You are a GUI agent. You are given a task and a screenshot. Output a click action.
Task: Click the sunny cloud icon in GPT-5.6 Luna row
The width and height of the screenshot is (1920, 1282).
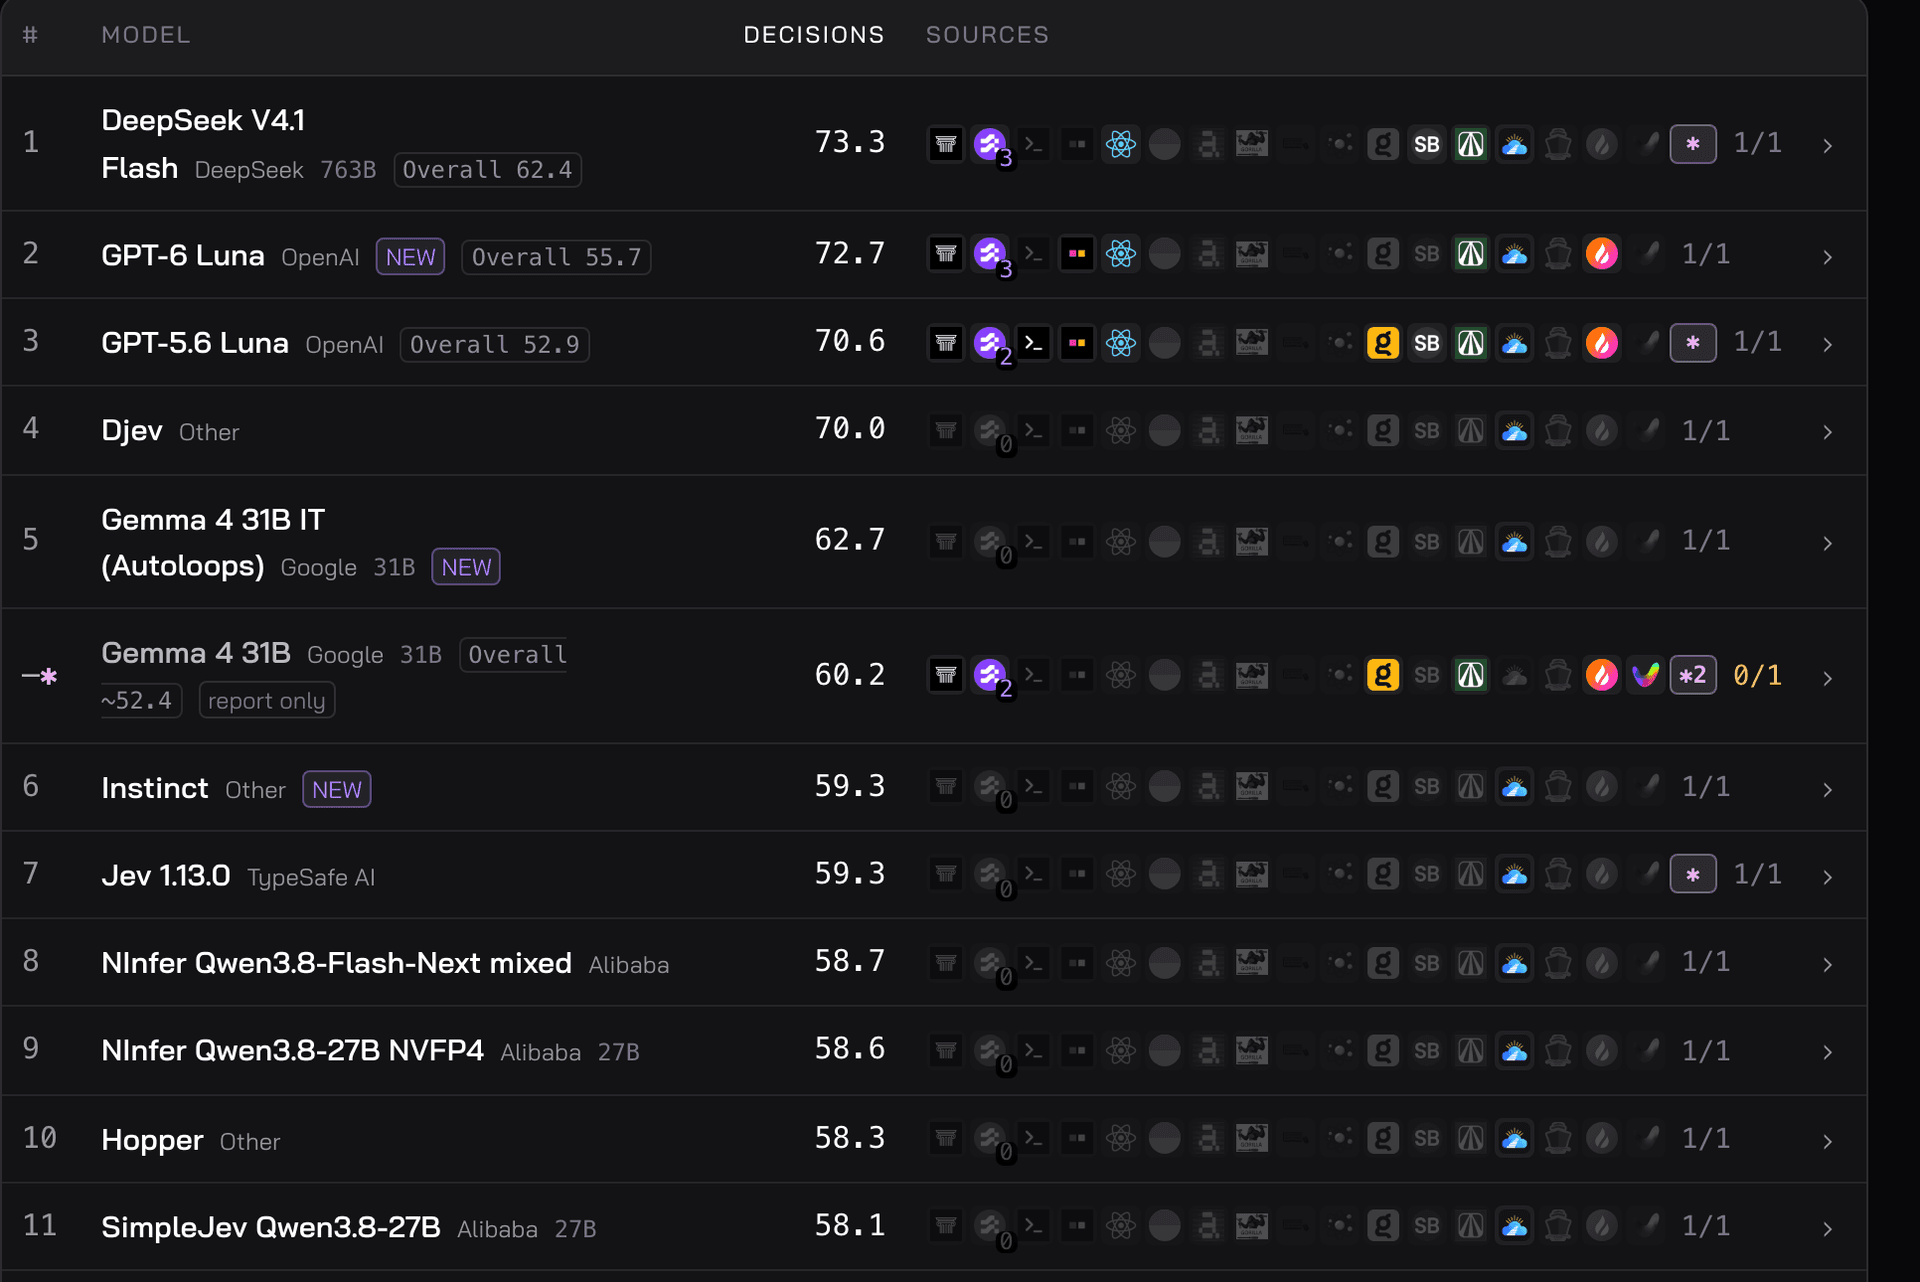coord(1515,343)
